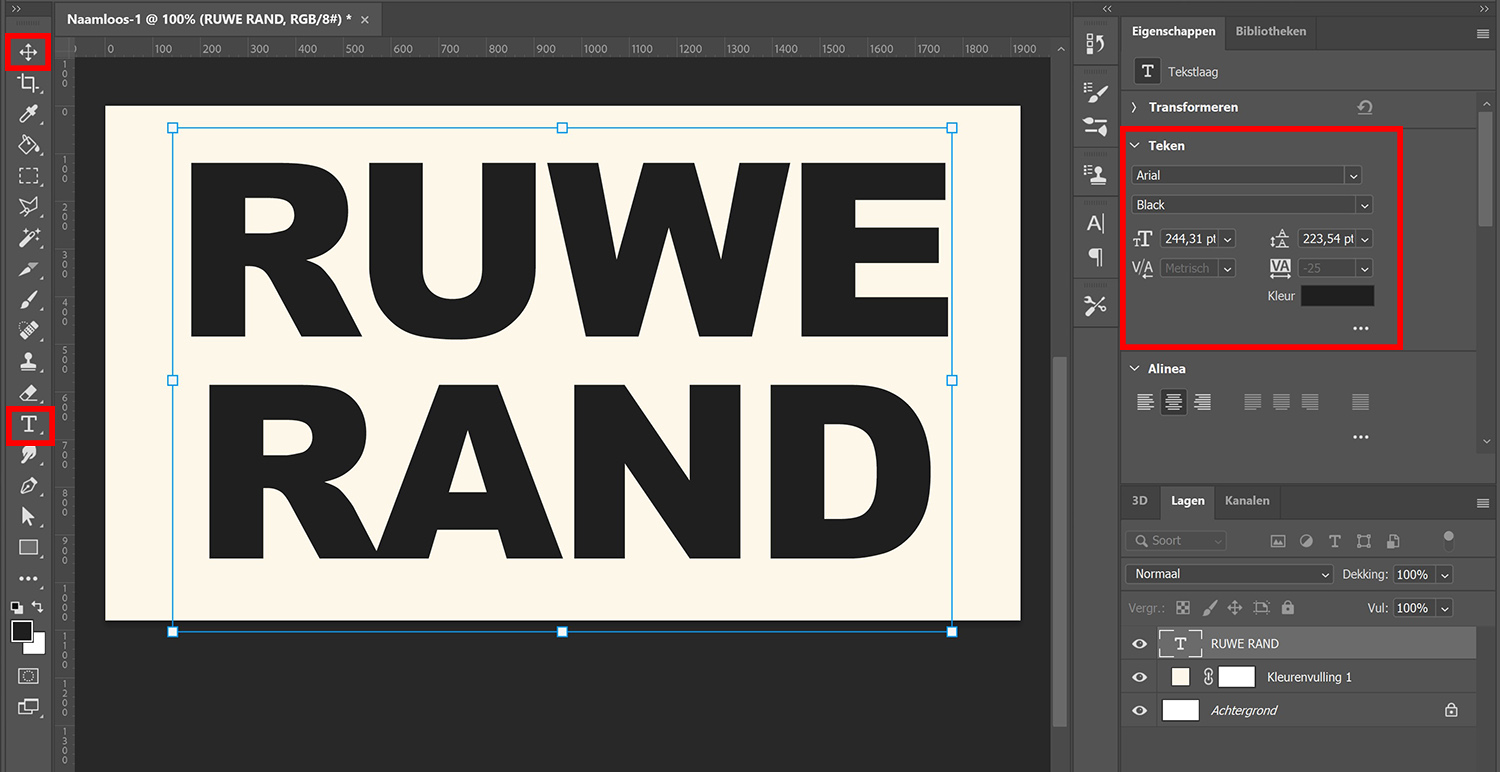This screenshot has height=772, width=1500.
Task: Apply center text alignment in Alinea
Action: [x=1173, y=401]
